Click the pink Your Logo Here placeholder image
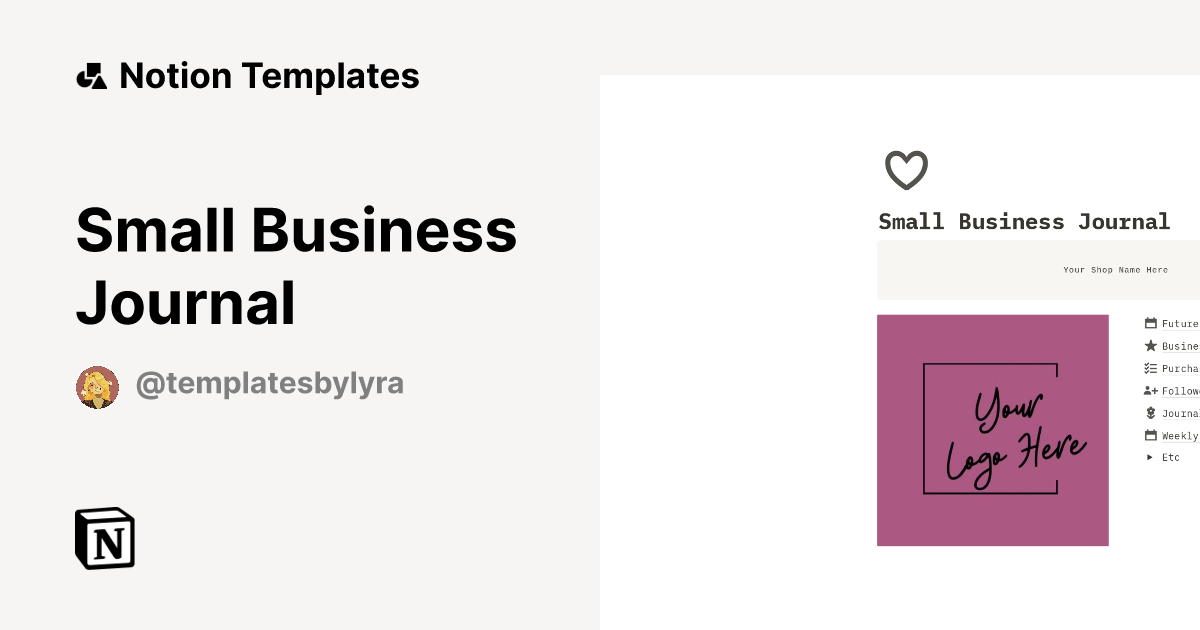Image resolution: width=1200 pixels, height=630 pixels. (993, 430)
